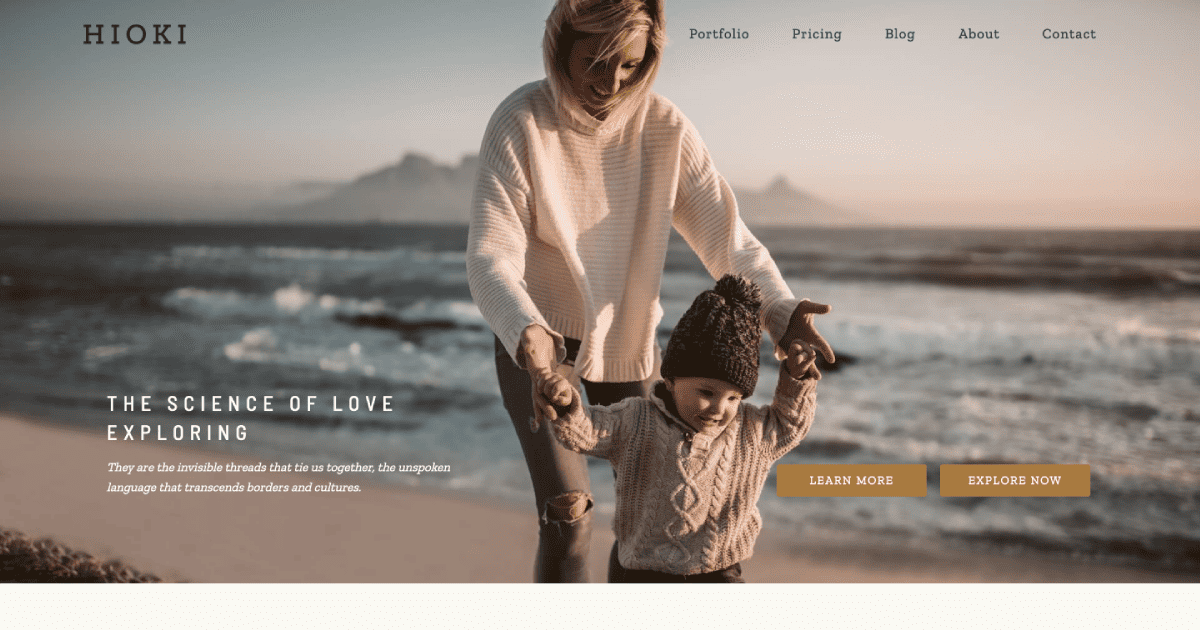Viewport: 1200px width, 630px height.
Task: Go to the Pricing page
Action: 817,34
